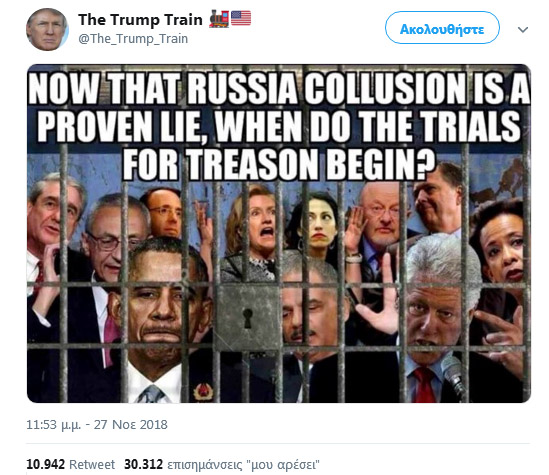549x475 pixels.
Task: Open The Trump Train profile avatar
Action: 47,29
